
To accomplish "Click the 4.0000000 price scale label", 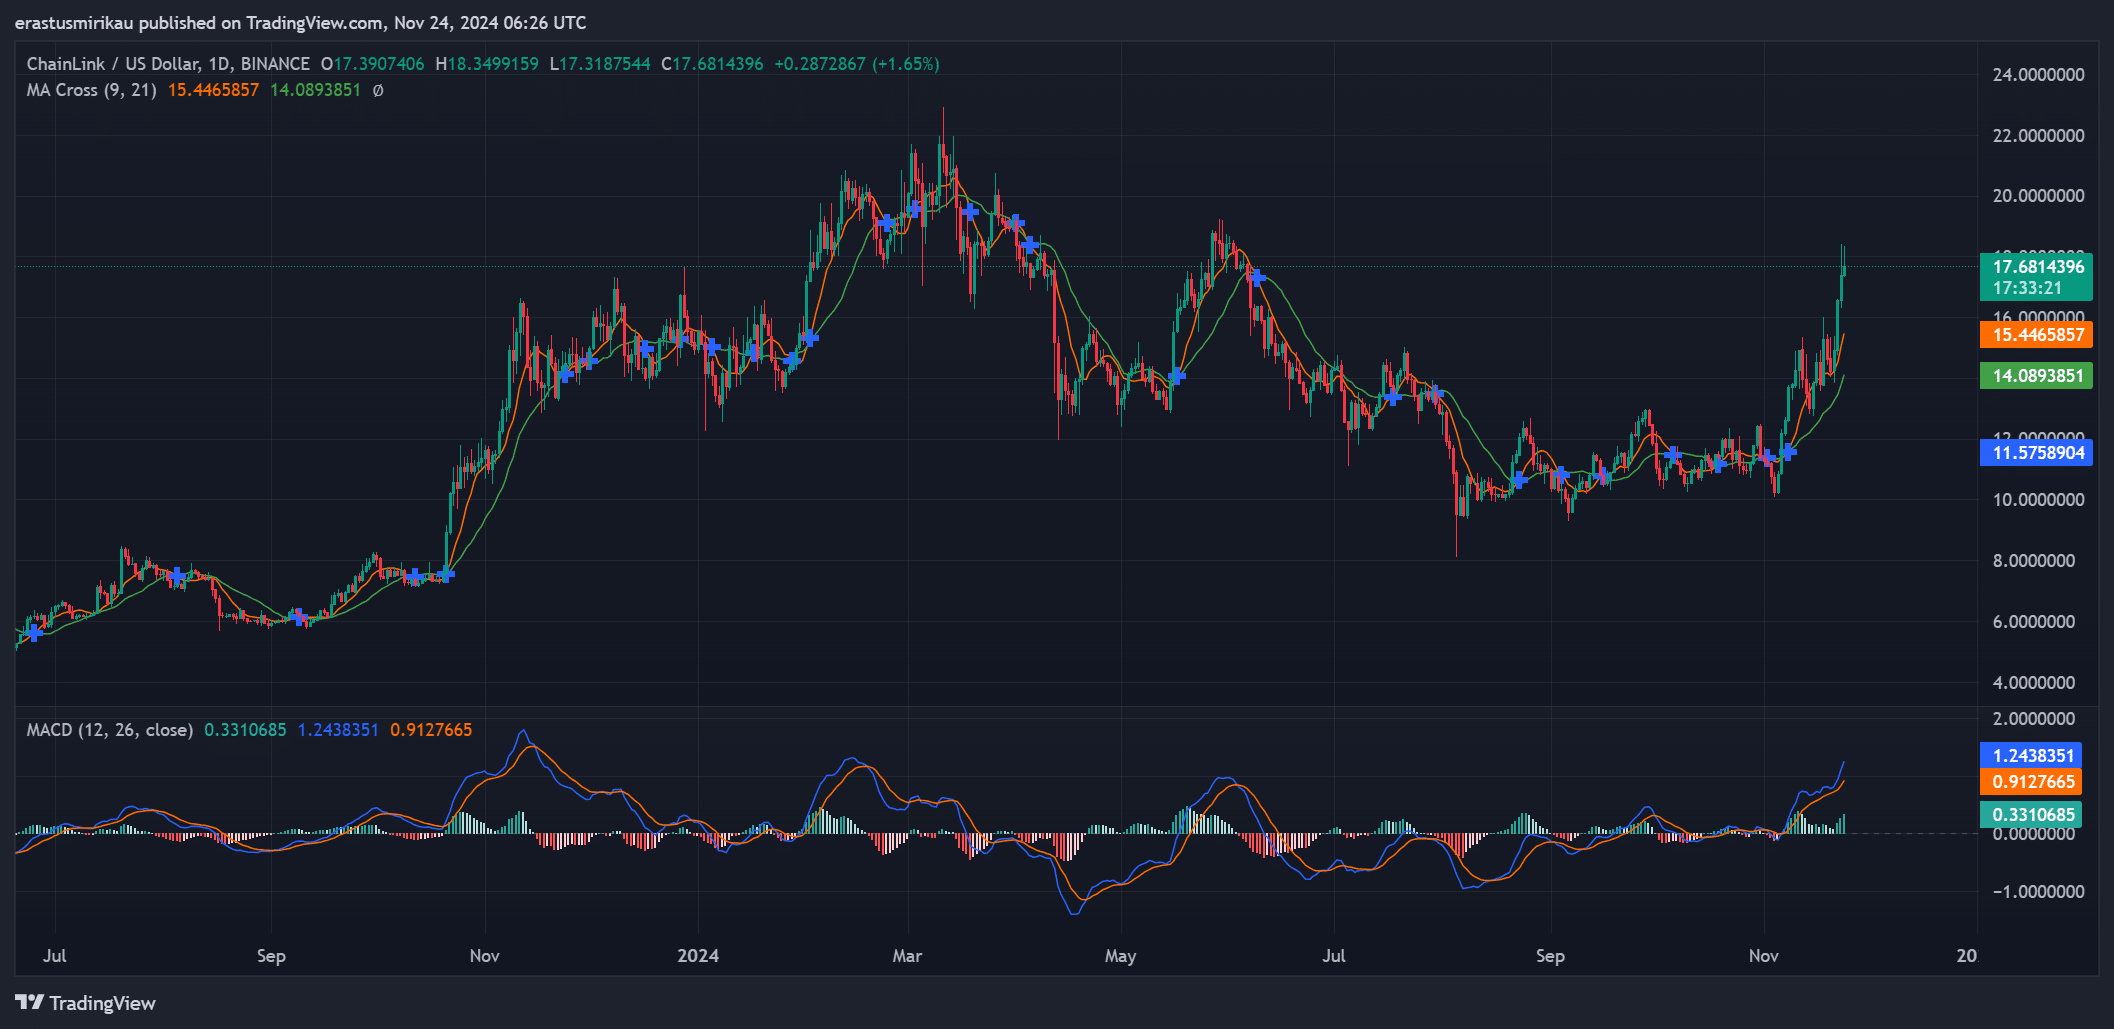I will pos(2034,683).
